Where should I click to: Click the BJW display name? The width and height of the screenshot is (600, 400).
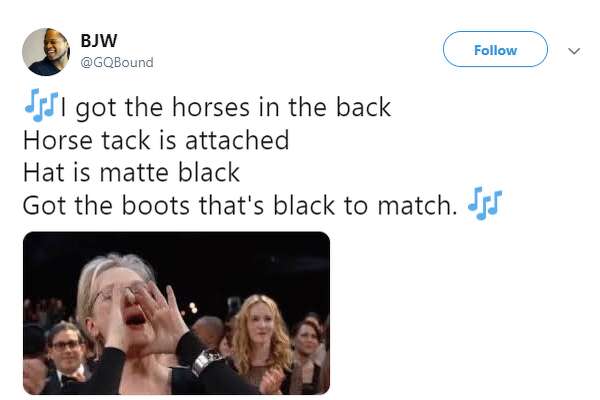click(99, 41)
